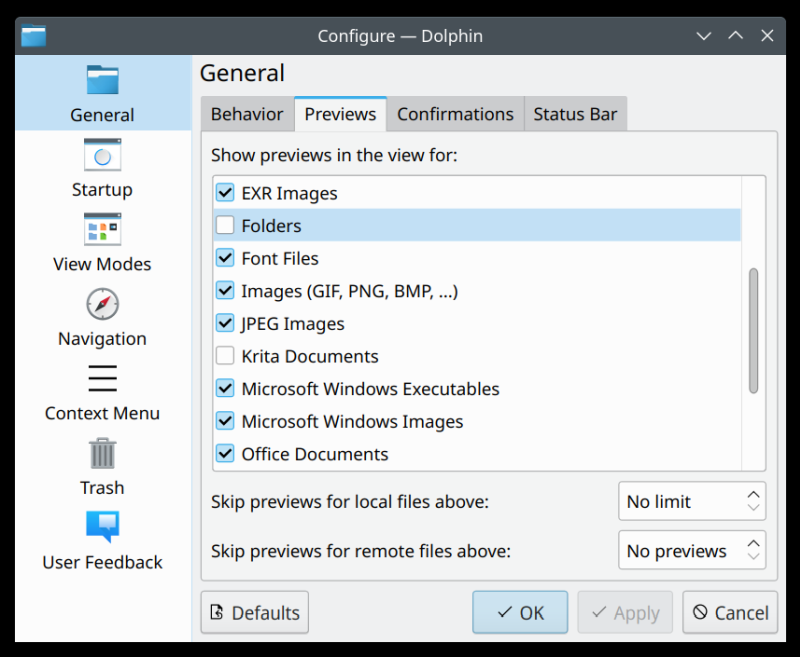Click the Defaults button
The width and height of the screenshot is (800, 657).
[255, 613]
